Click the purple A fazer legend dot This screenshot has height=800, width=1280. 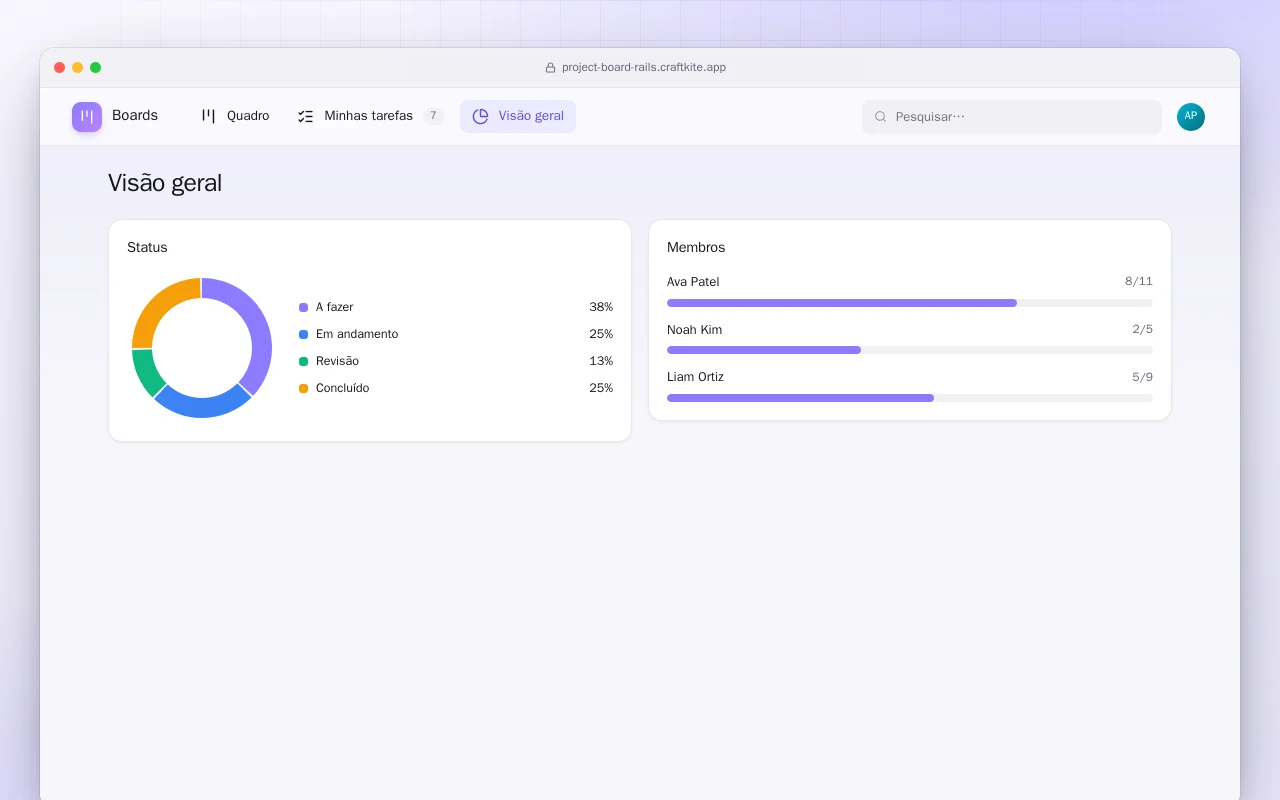[303, 307]
